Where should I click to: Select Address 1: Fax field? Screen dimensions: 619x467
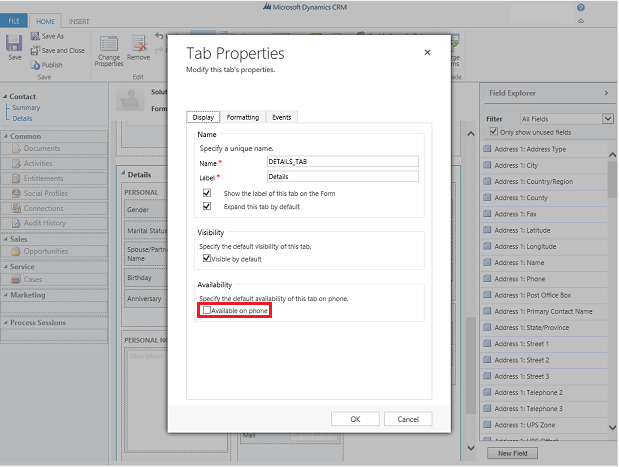pyautogui.click(x=544, y=214)
